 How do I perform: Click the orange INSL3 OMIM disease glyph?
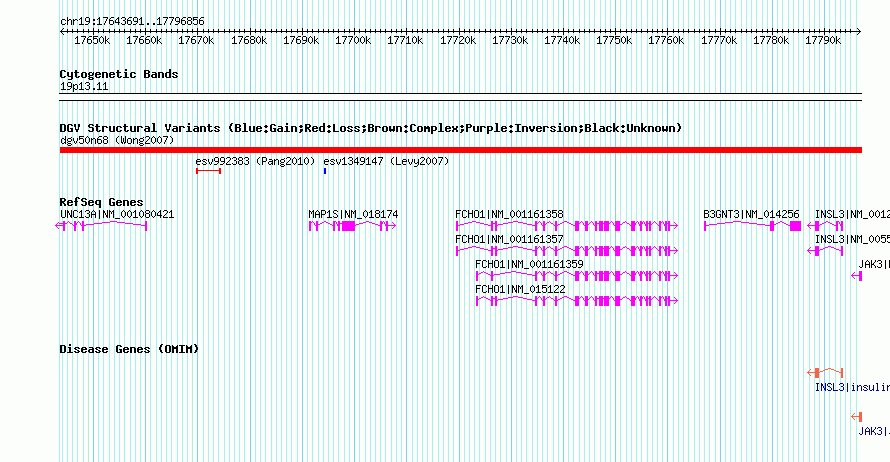(825, 373)
